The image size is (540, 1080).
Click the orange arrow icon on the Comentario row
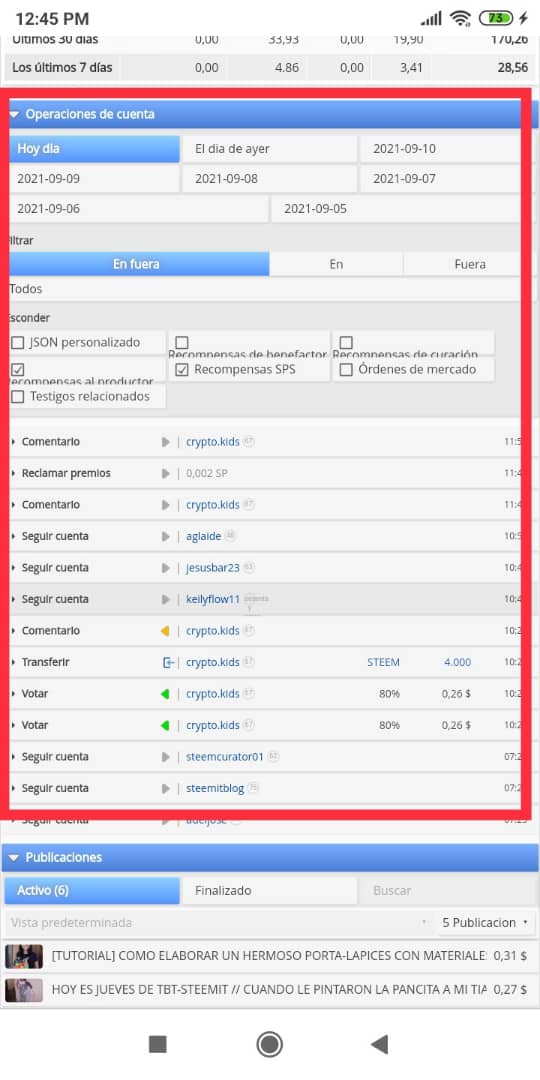click(x=165, y=631)
